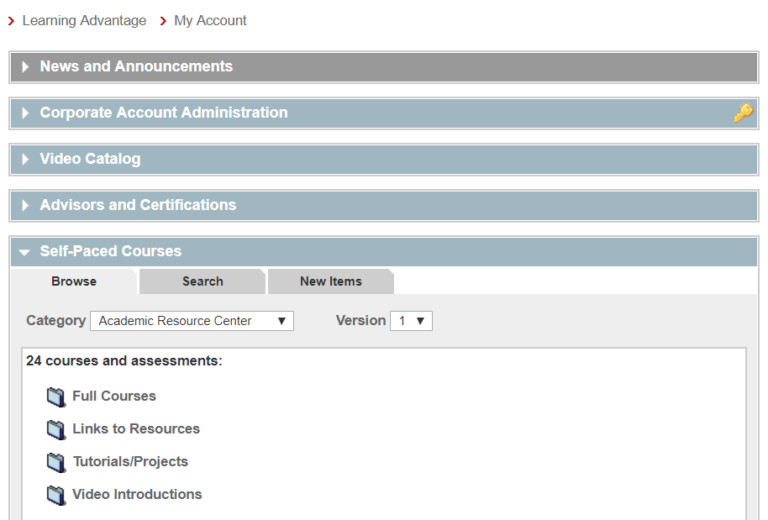The height and width of the screenshot is (520, 768).
Task: Click red chevron before Learning Advantage
Action: coord(11,21)
